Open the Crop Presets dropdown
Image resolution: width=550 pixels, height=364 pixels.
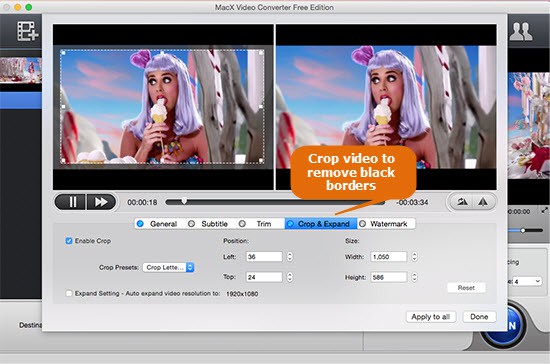(168, 268)
